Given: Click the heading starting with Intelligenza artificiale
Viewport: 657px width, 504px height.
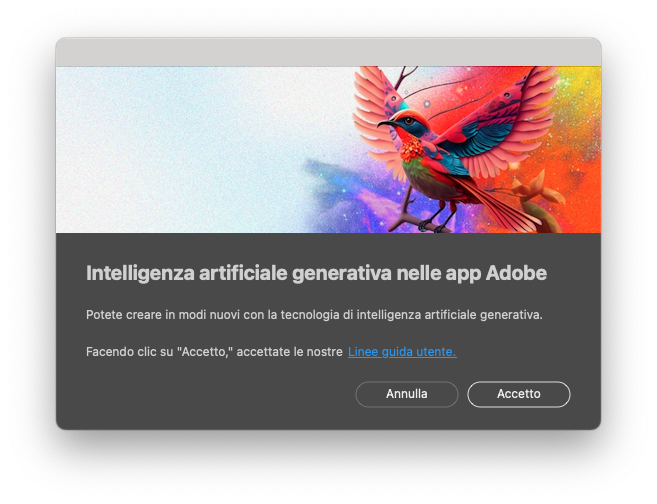Looking at the screenshot, I should [316, 274].
